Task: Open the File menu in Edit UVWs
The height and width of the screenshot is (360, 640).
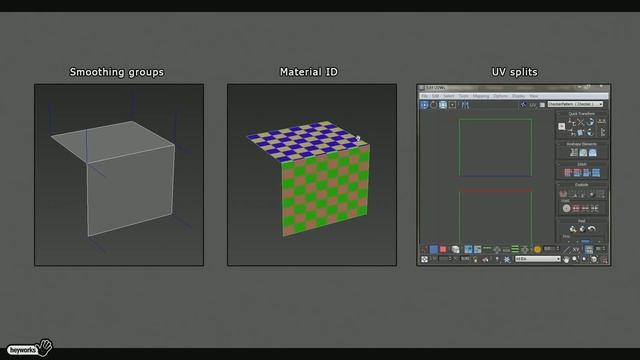Action: (x=424, y=96)
